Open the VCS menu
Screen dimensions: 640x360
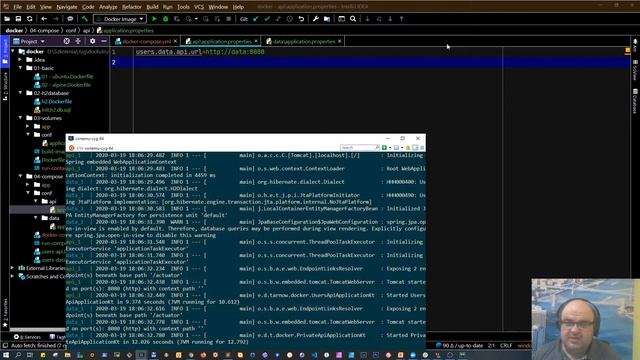coord(199,7)
